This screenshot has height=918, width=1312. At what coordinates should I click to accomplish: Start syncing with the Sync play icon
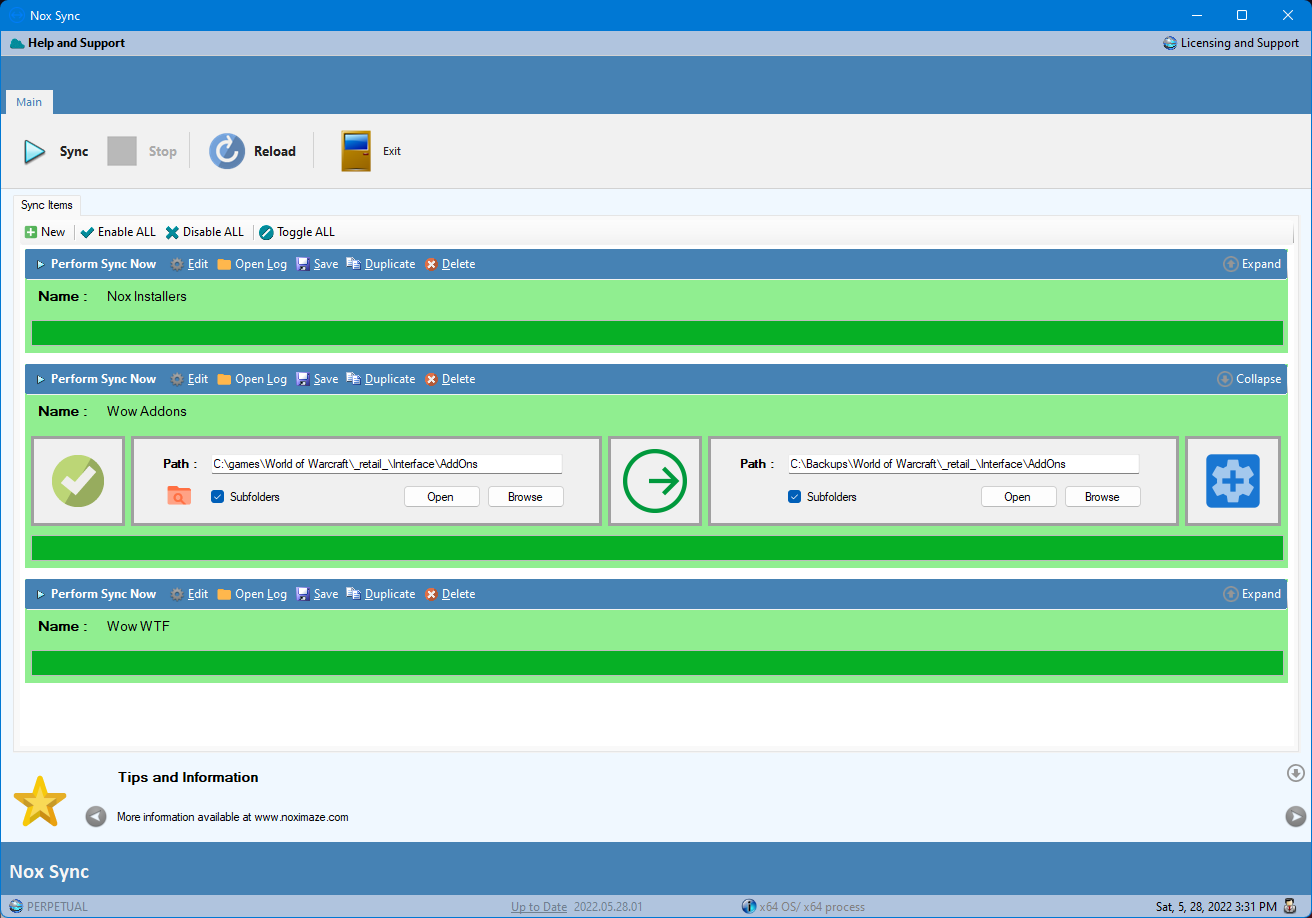point(35,152)
